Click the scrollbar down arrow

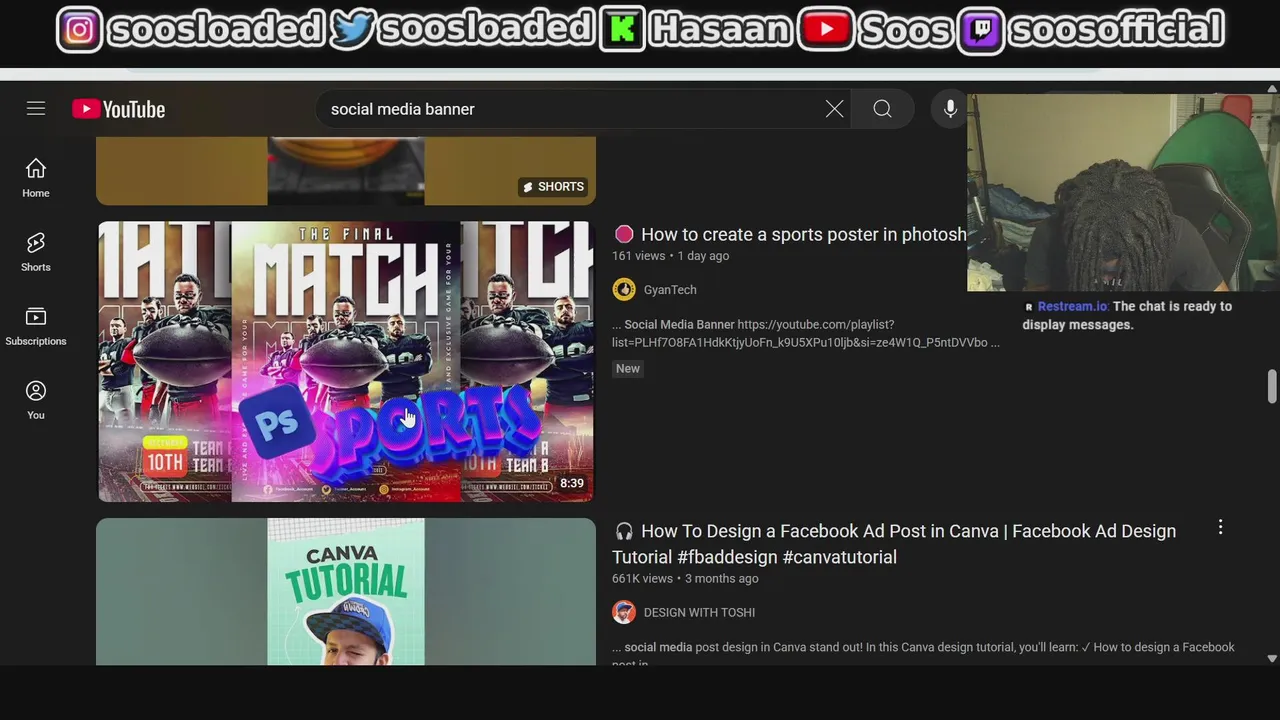click(1272, 658)
